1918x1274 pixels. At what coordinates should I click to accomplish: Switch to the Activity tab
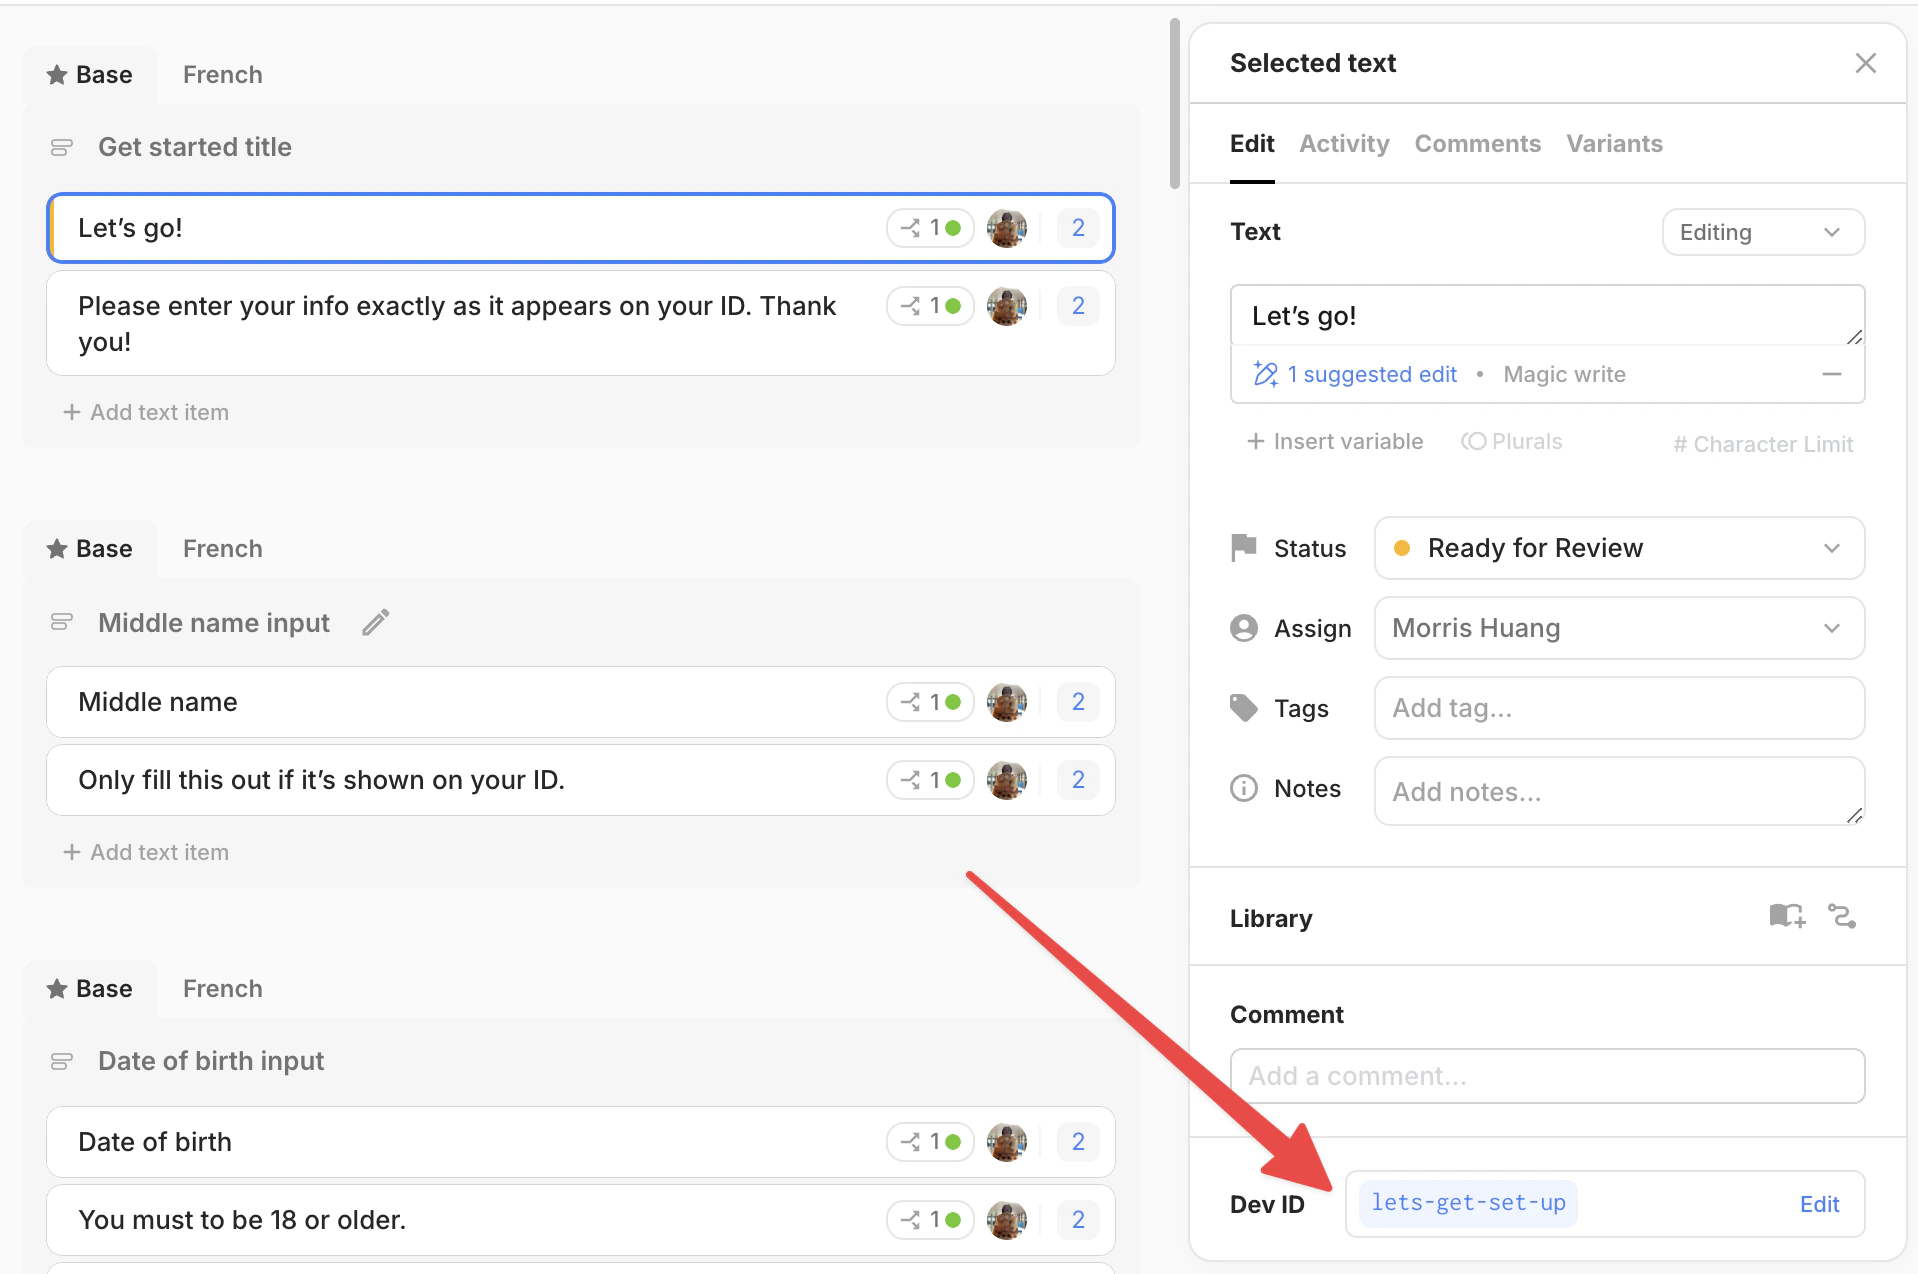[x=1344, y=144]
